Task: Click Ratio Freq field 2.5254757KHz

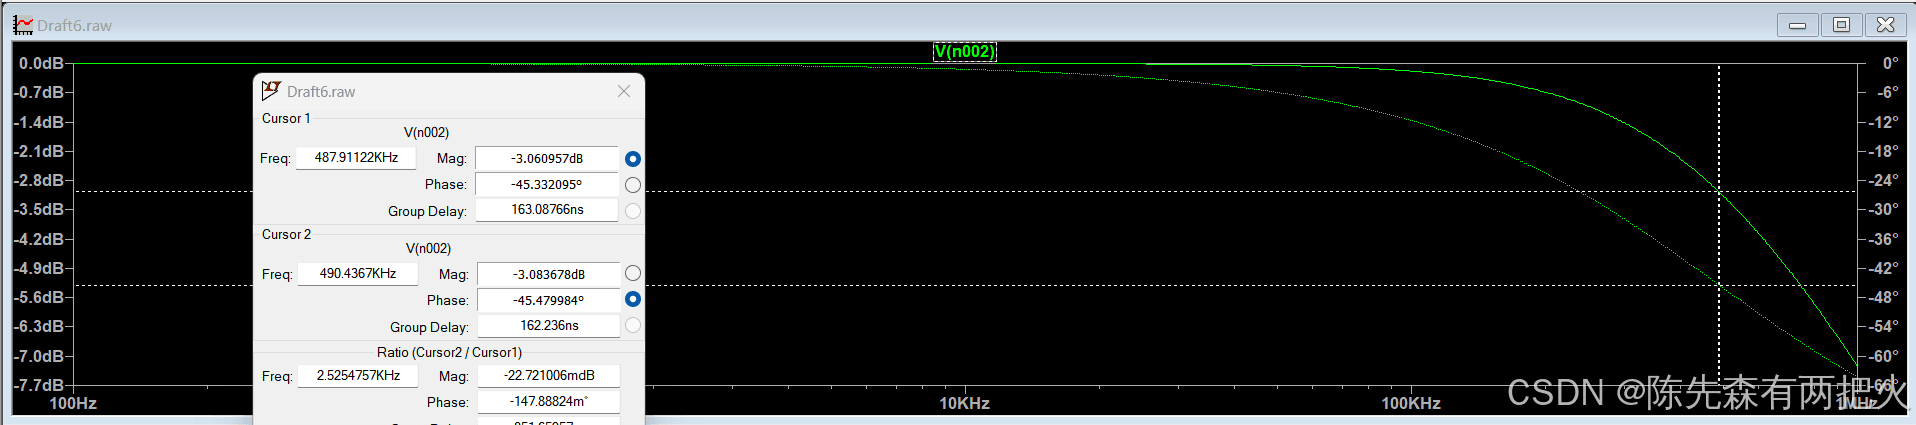Action: coord(358,376)
